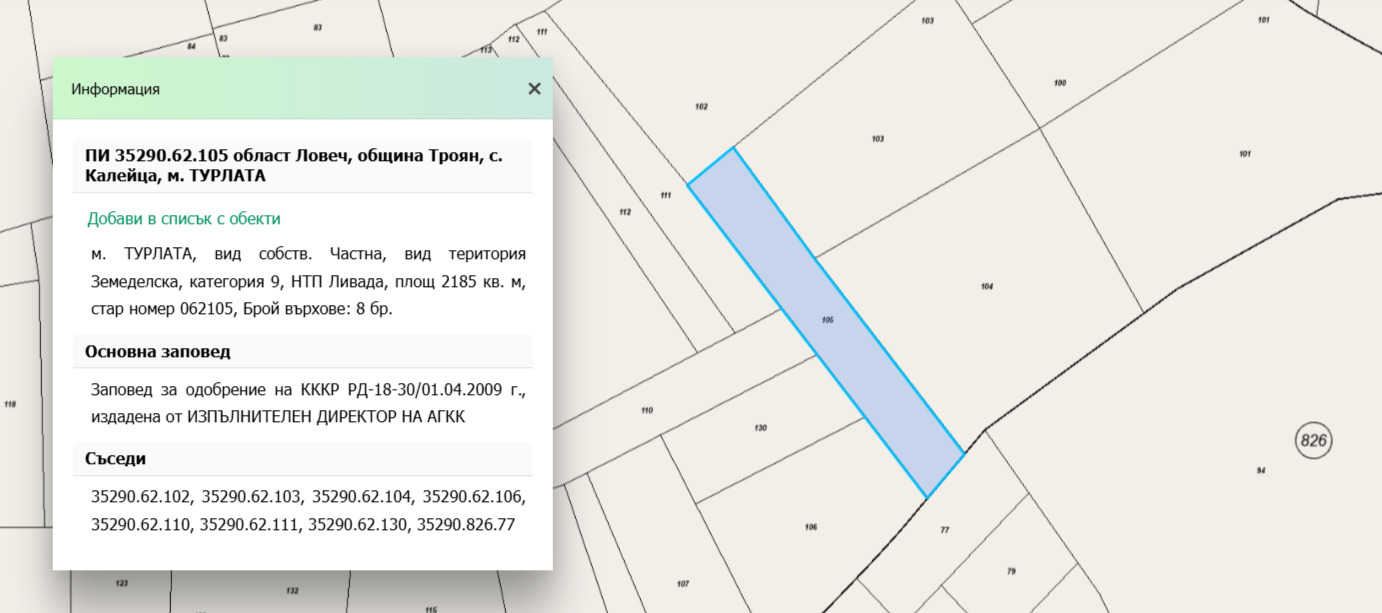
Task: Click parcel 79 on the map
Action: tap(1011, 571)
